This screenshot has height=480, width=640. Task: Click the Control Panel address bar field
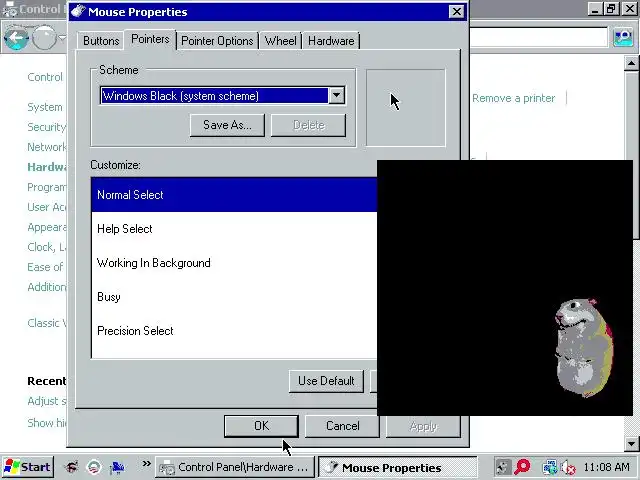tap(538, 38)
